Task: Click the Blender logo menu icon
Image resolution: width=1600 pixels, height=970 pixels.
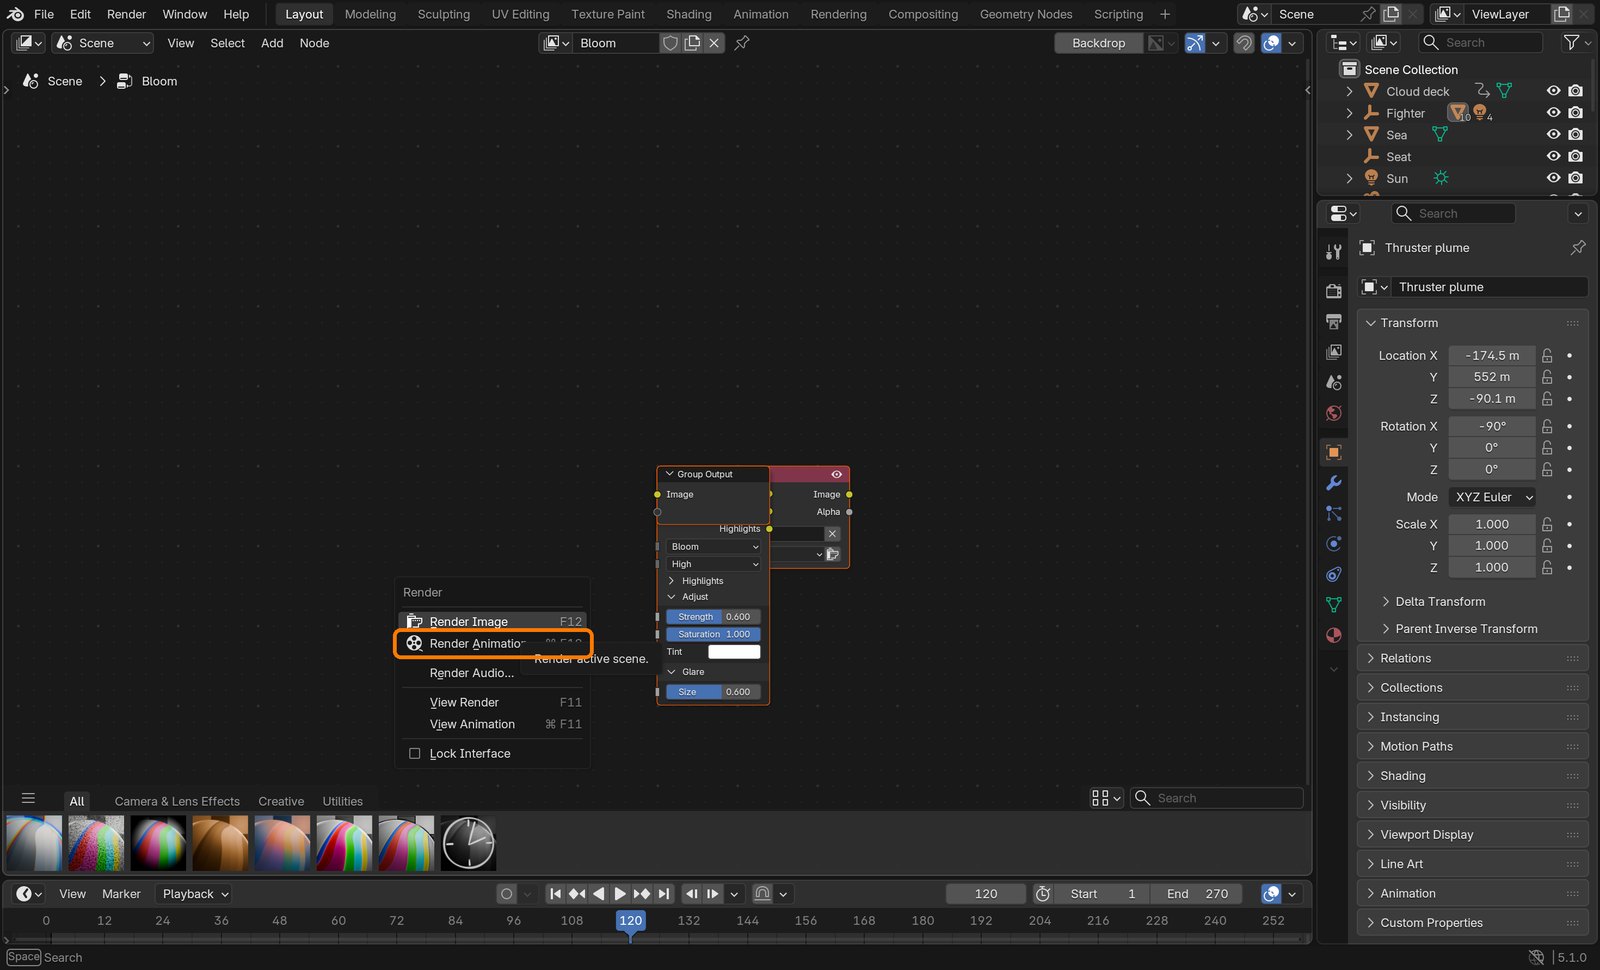Action: (15, 14)
